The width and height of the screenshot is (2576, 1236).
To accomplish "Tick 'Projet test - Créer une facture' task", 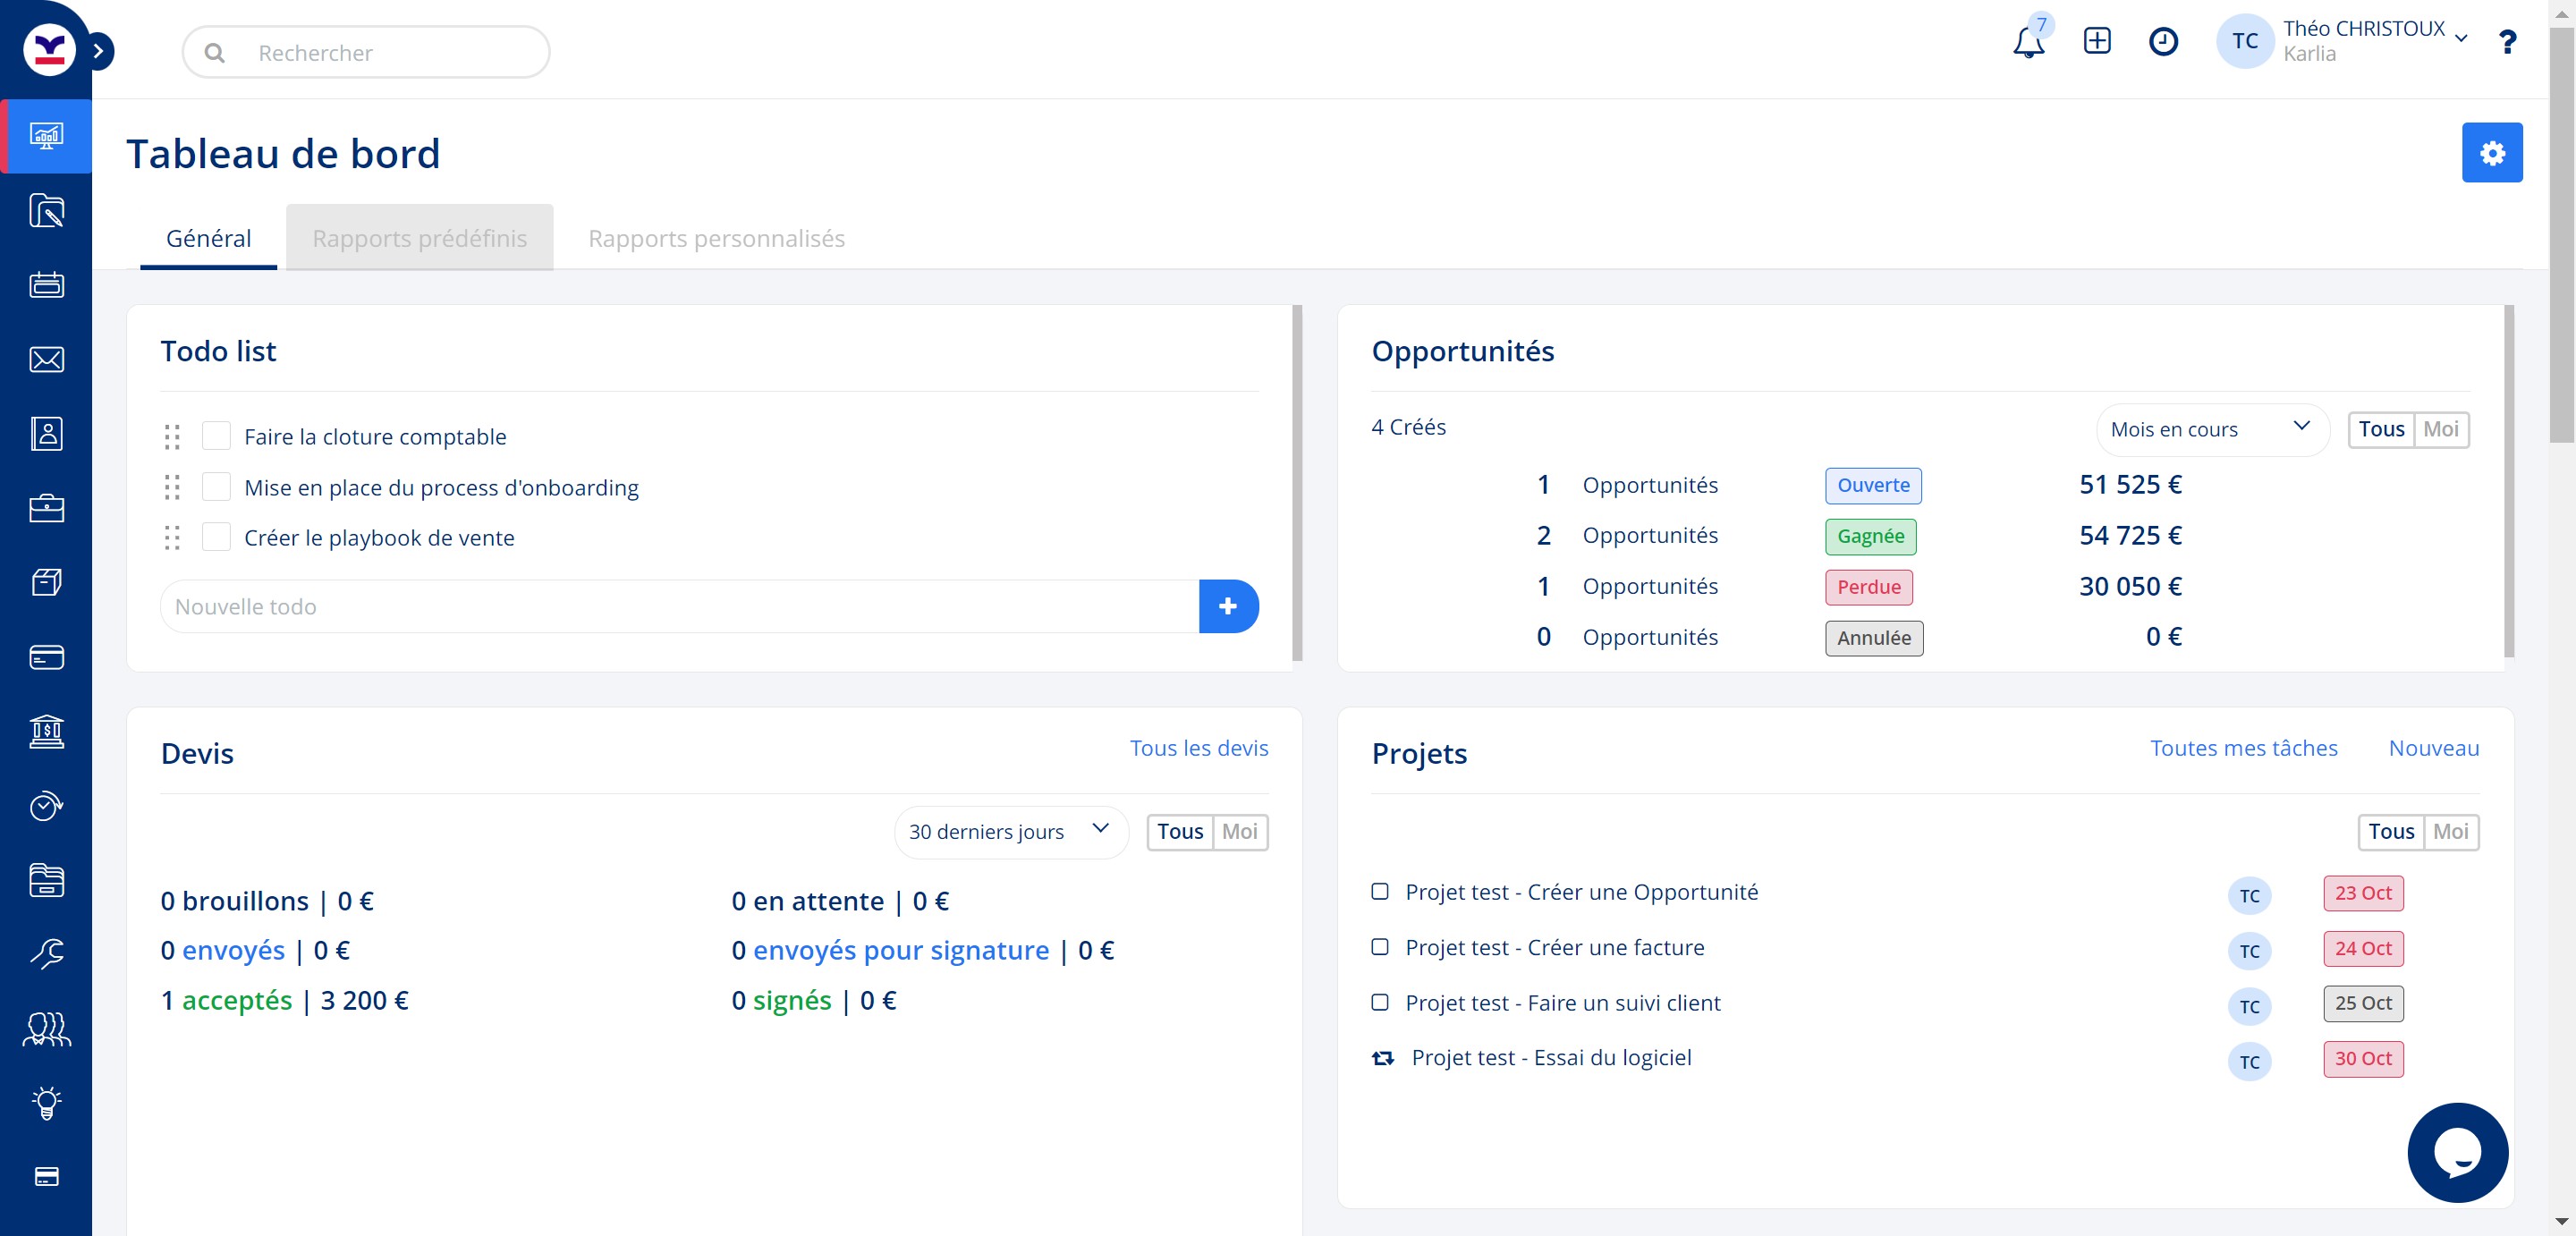I will coord(1379,946).
